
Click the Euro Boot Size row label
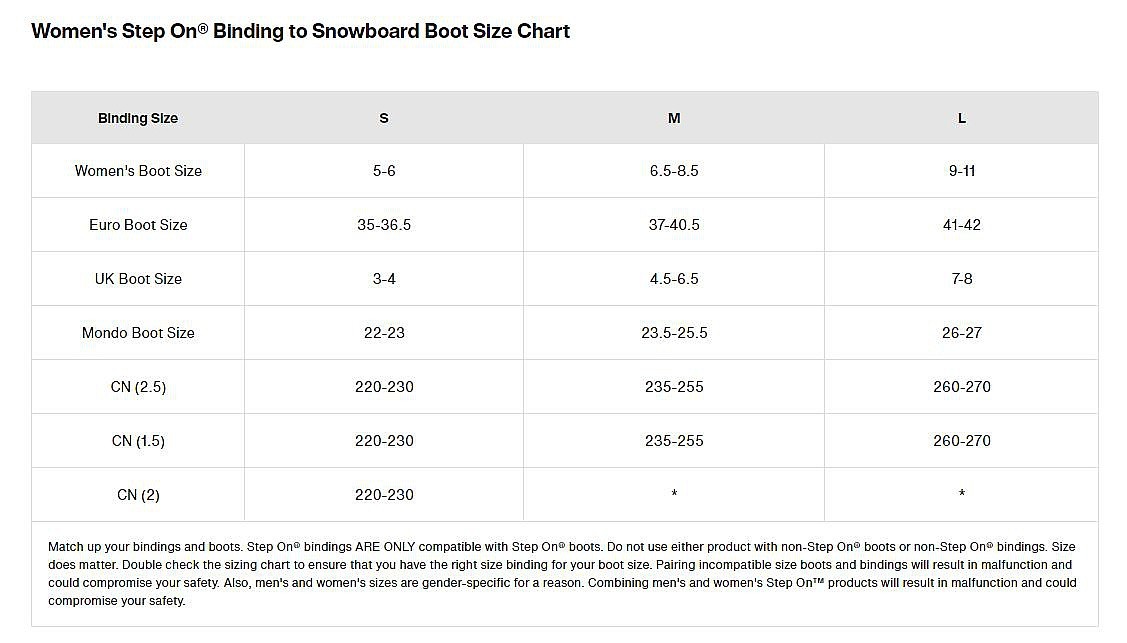138,225
